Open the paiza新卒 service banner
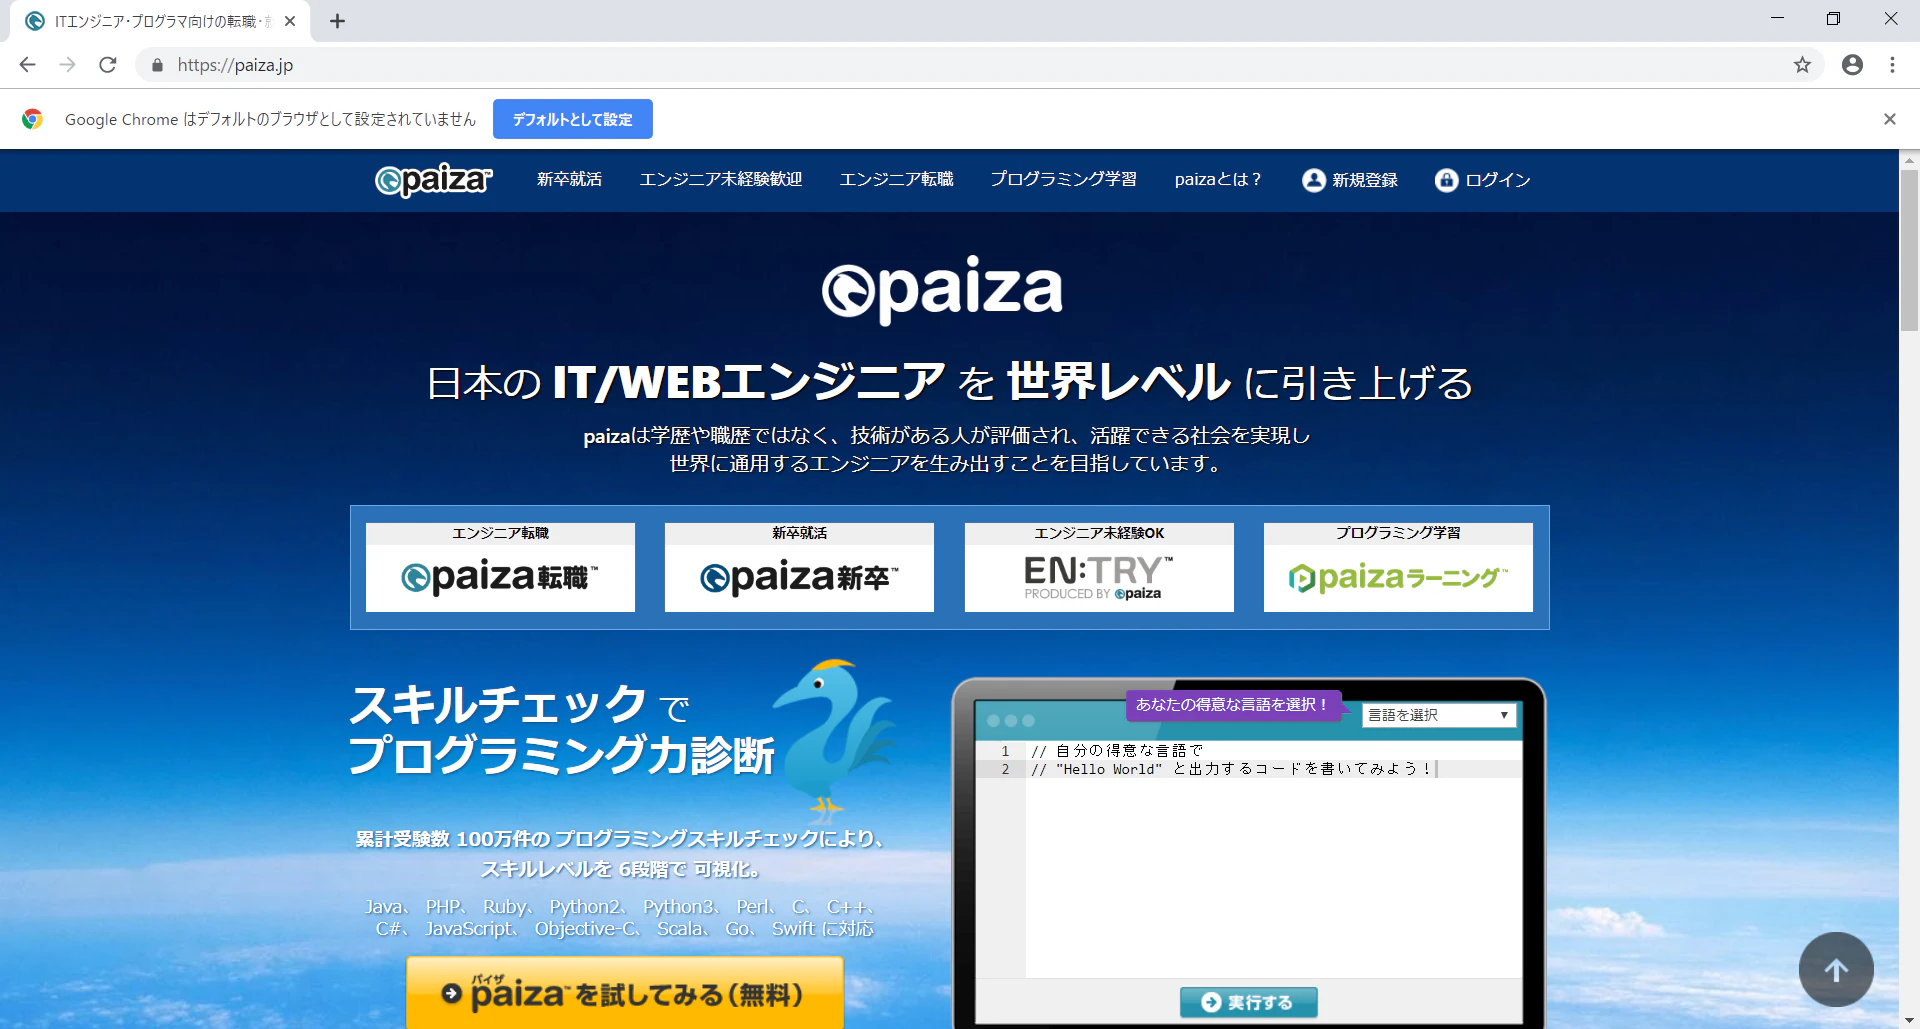 798,567
